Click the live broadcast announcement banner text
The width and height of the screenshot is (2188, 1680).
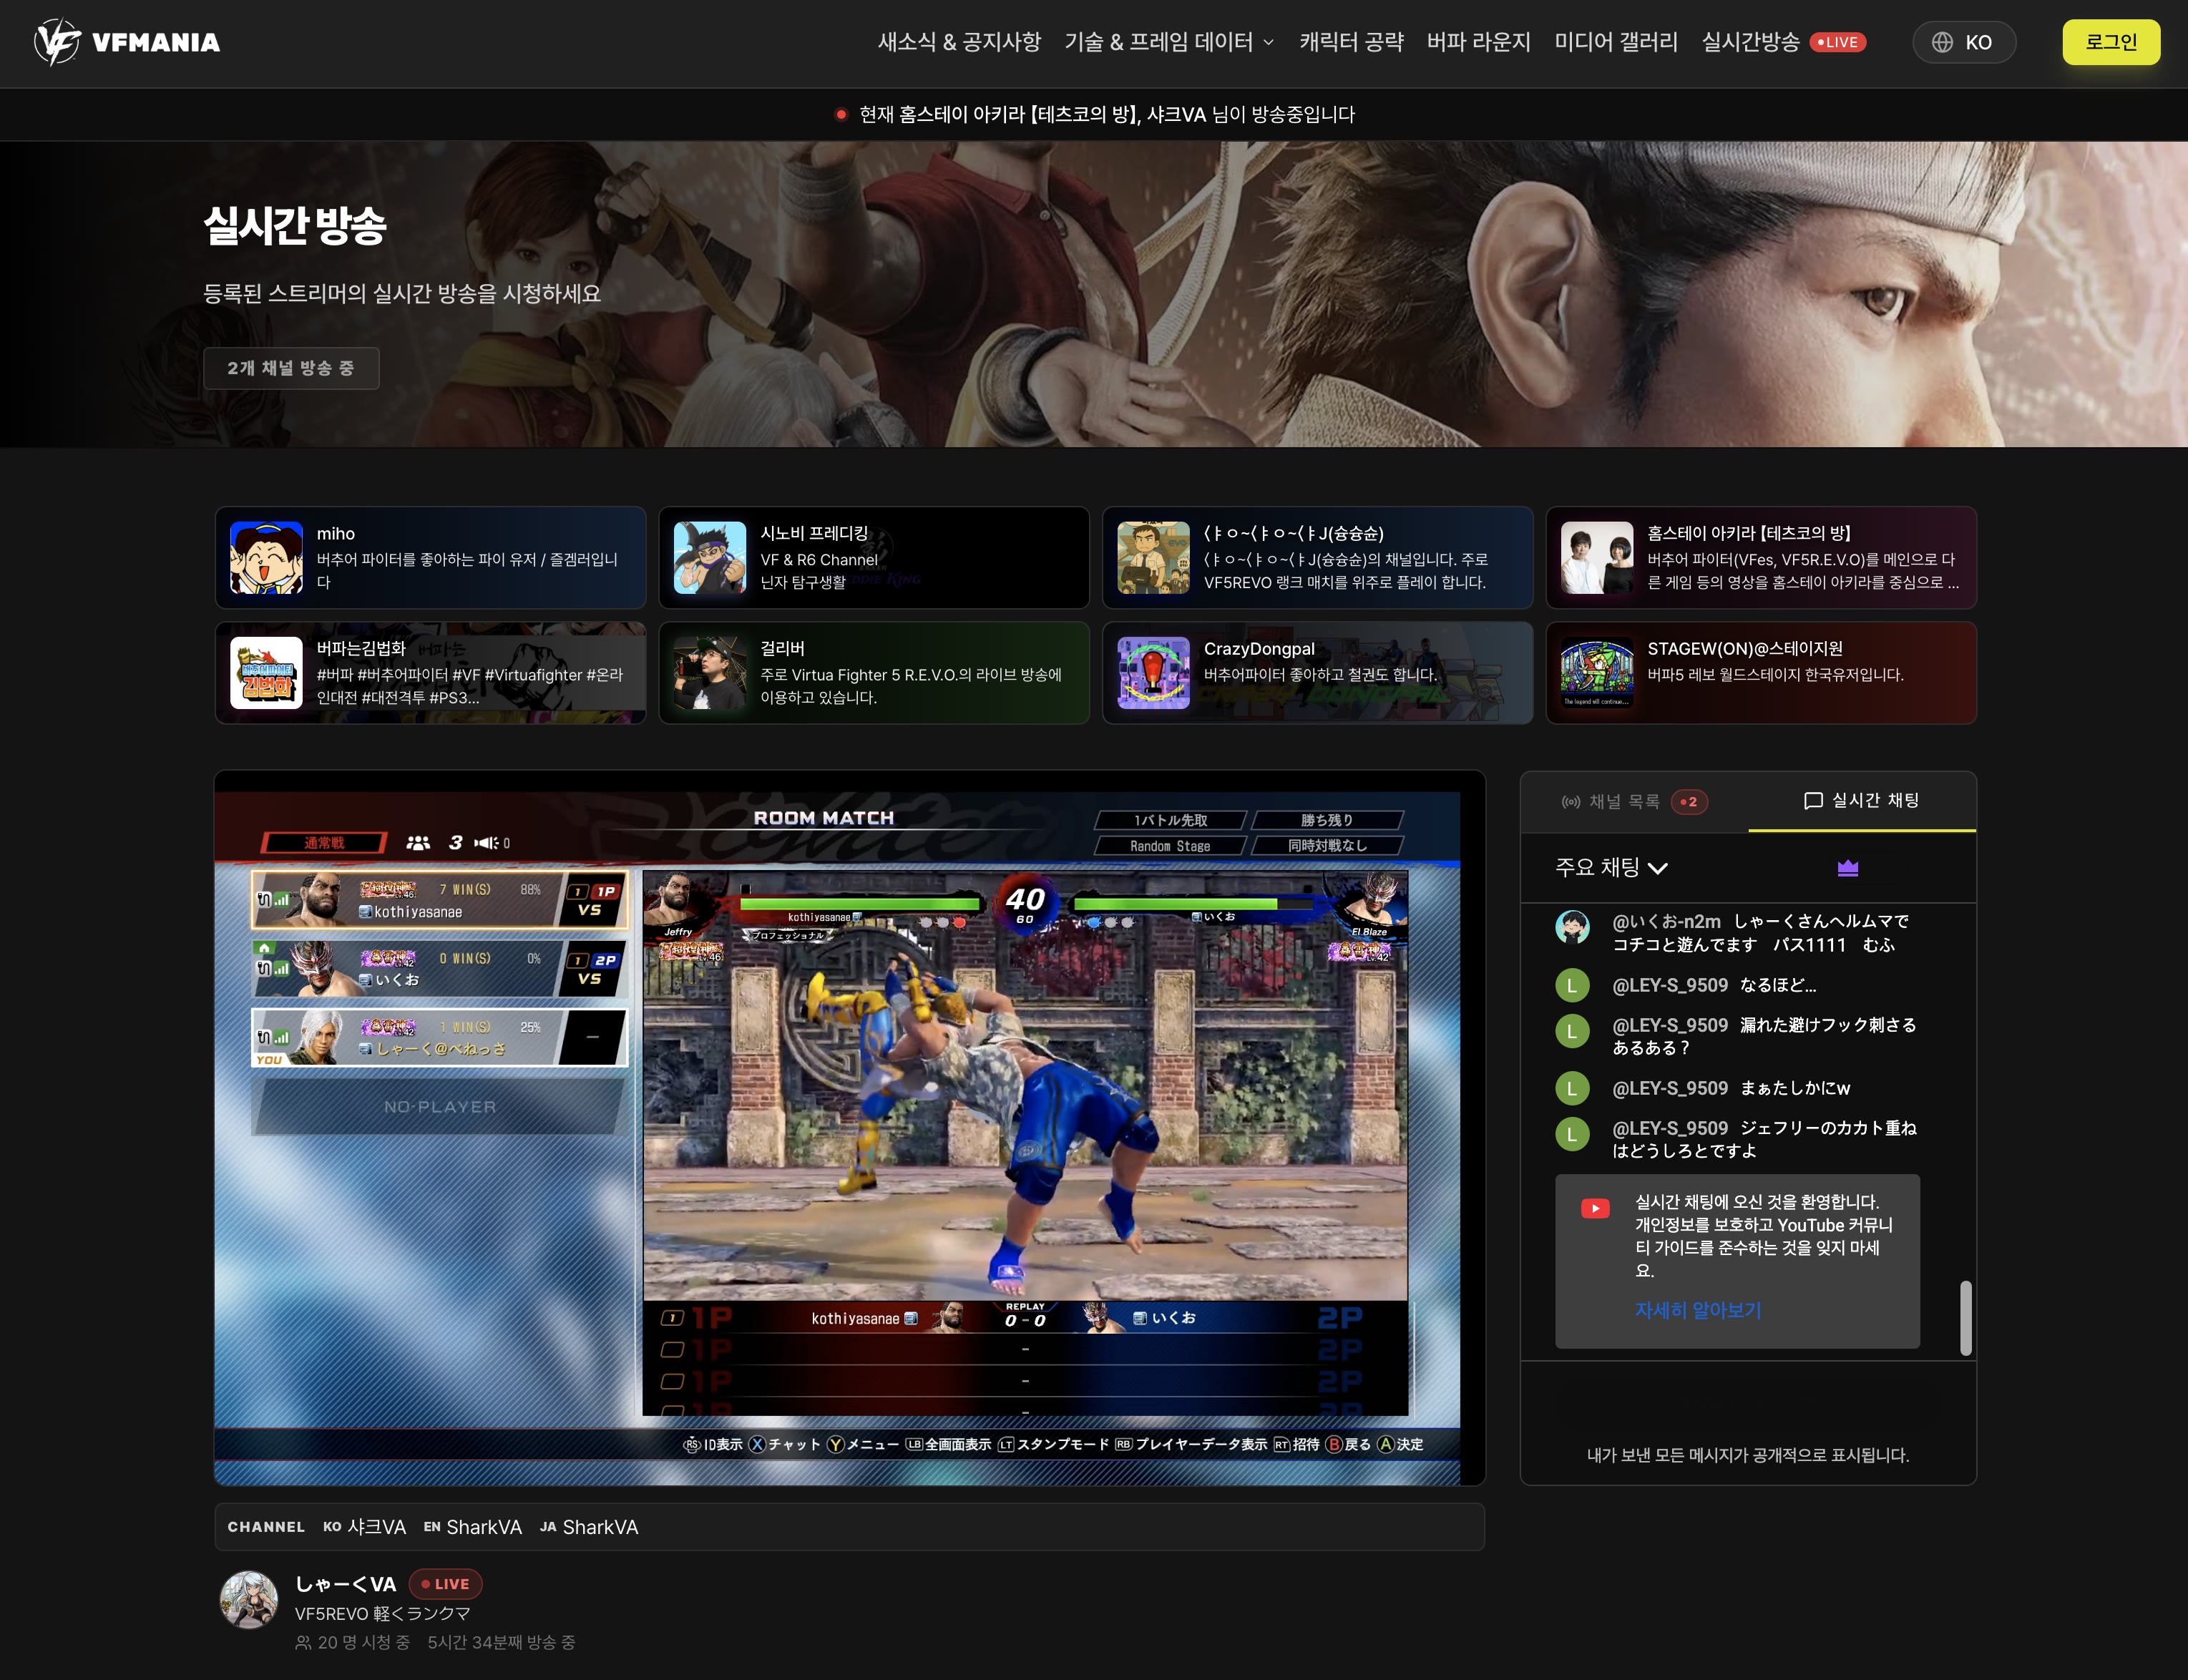[1107, 114]
